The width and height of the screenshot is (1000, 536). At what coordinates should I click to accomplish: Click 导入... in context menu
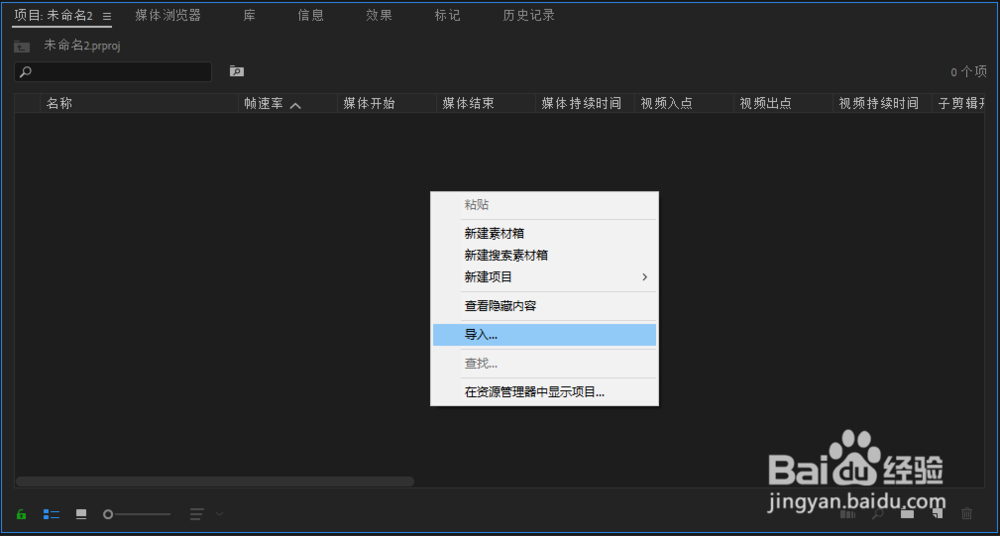coord(545,334)
